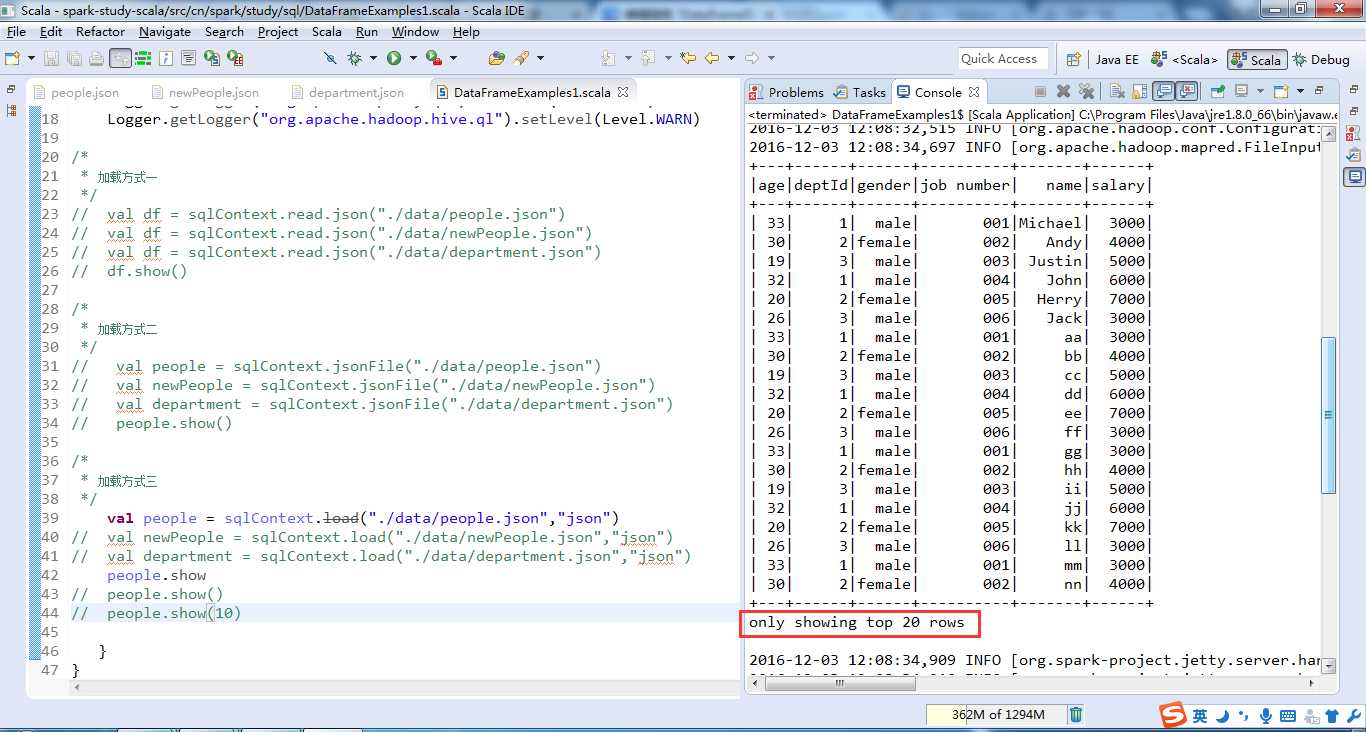This screenshot has height=732, width=1366.
Task: Go to Last Edit Location icon
Action: tap(688, 58)
